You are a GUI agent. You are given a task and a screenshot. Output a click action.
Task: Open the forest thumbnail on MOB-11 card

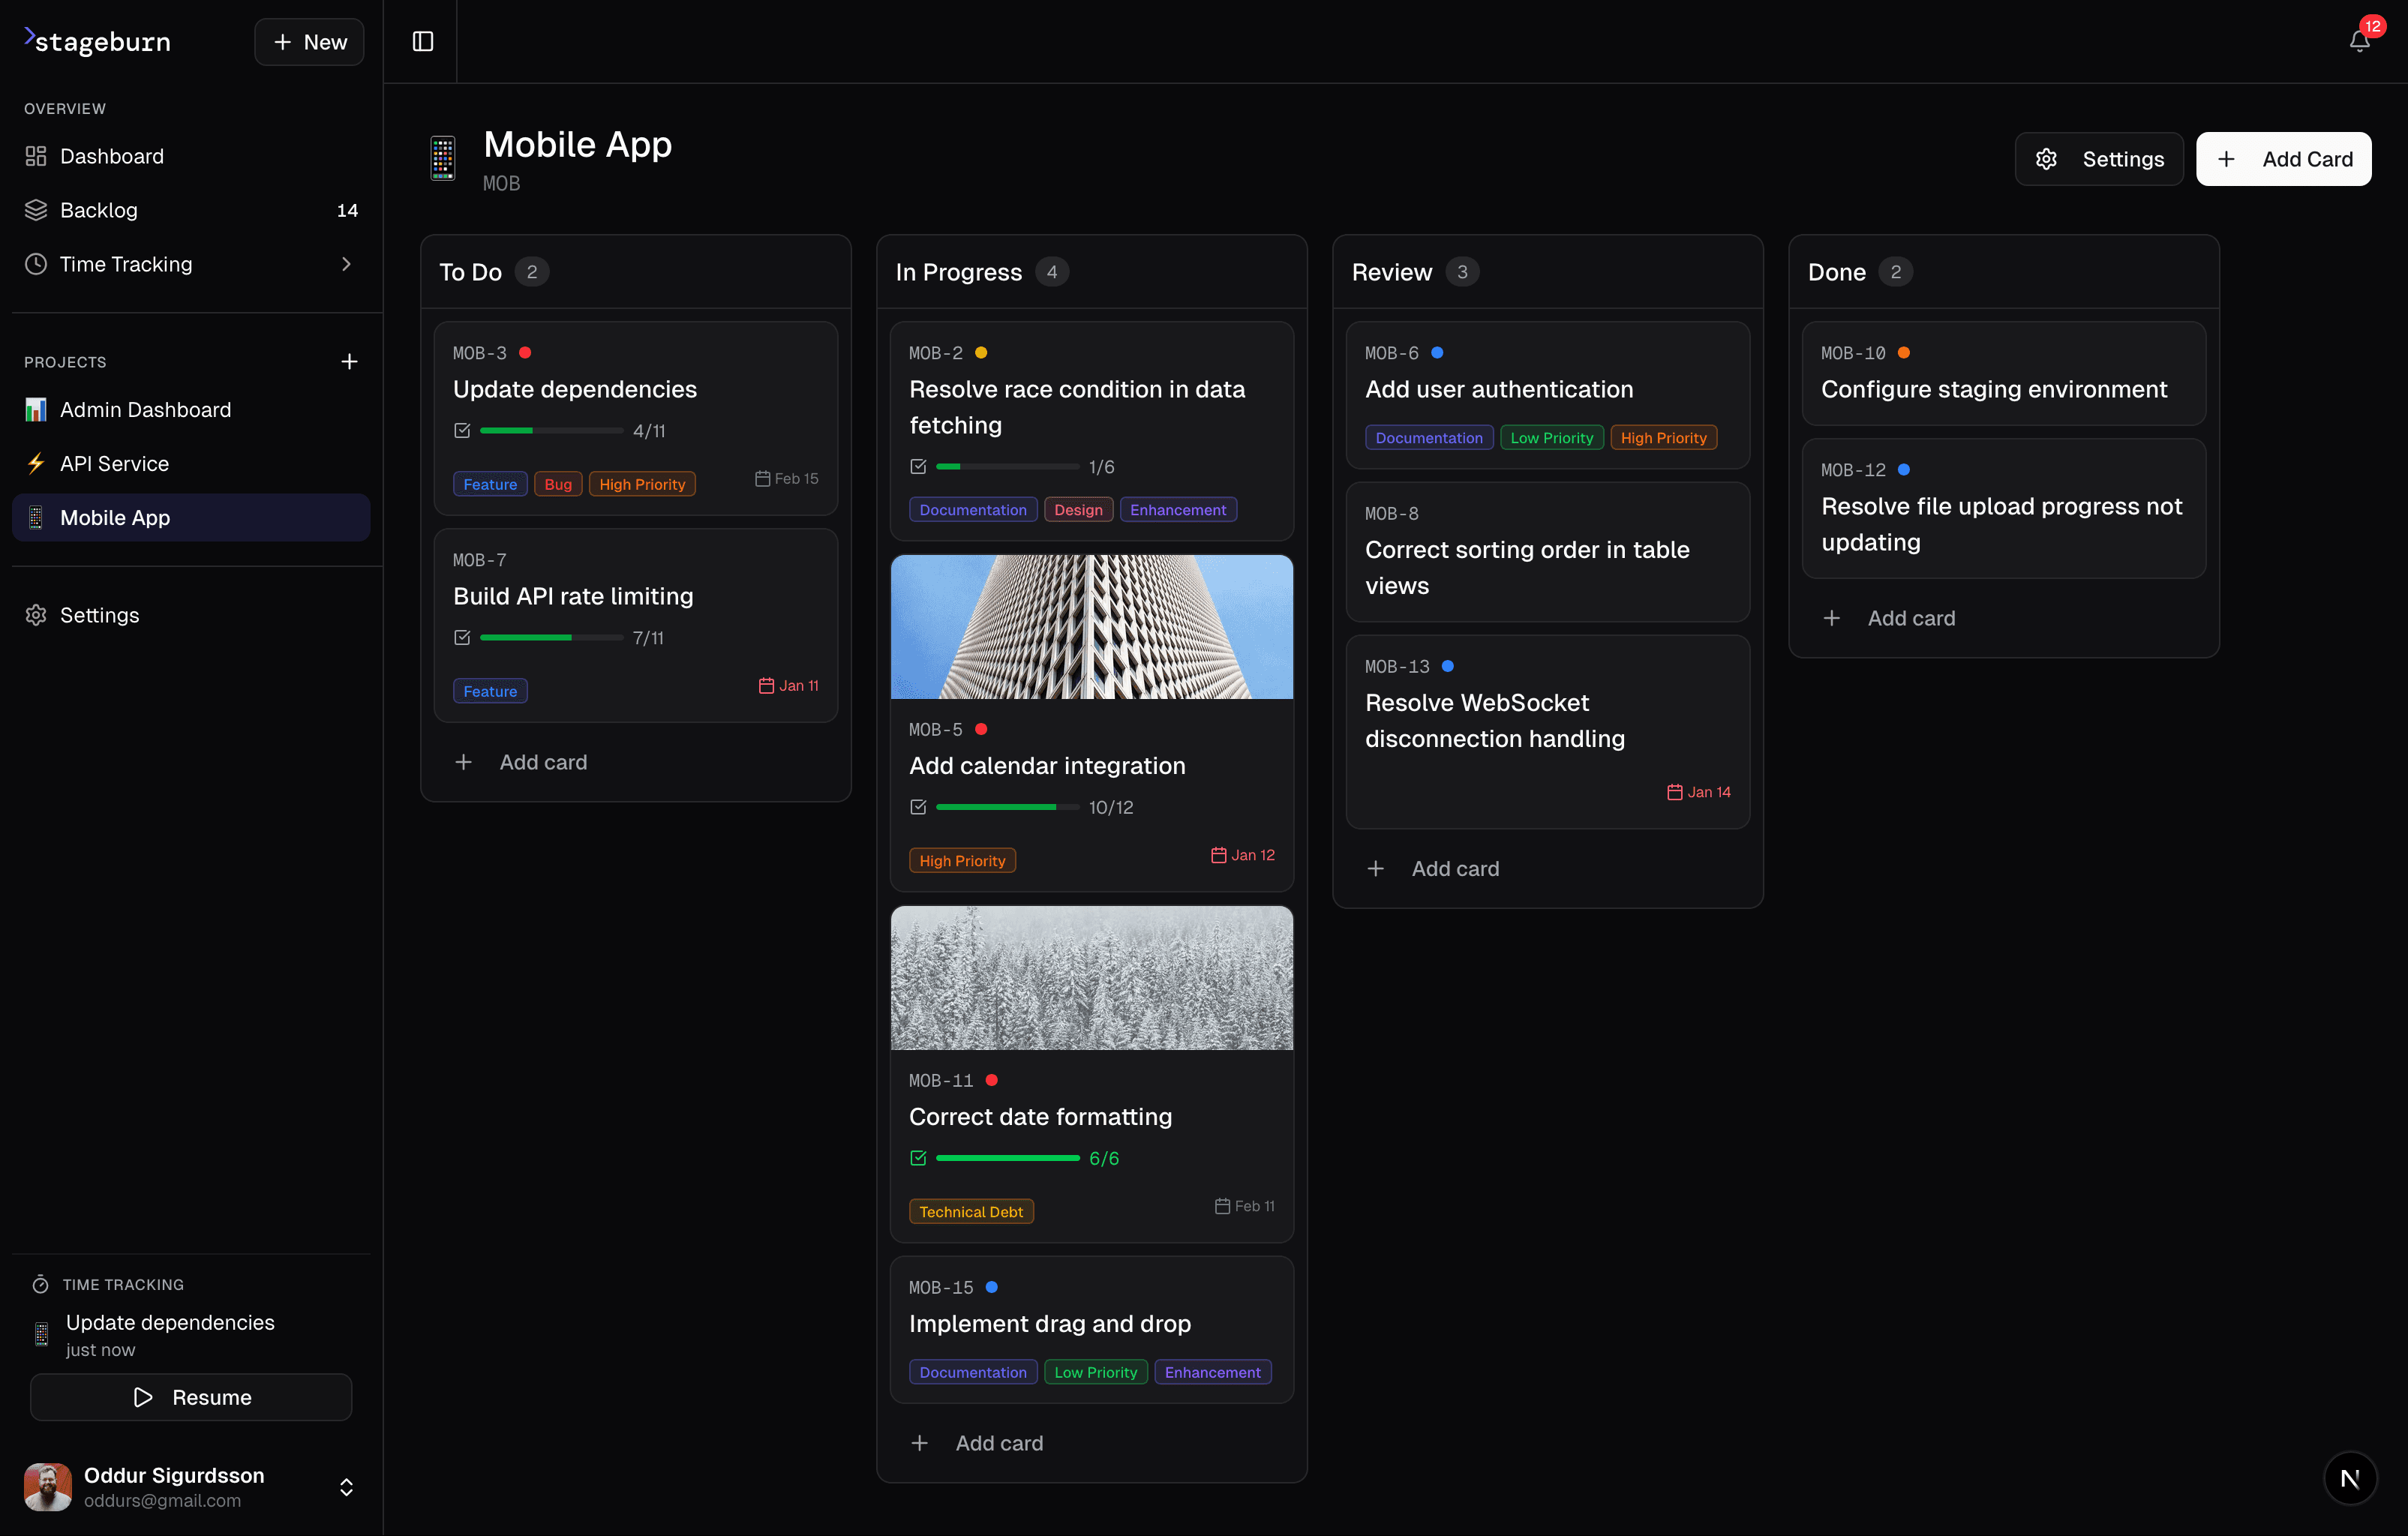1091,977
